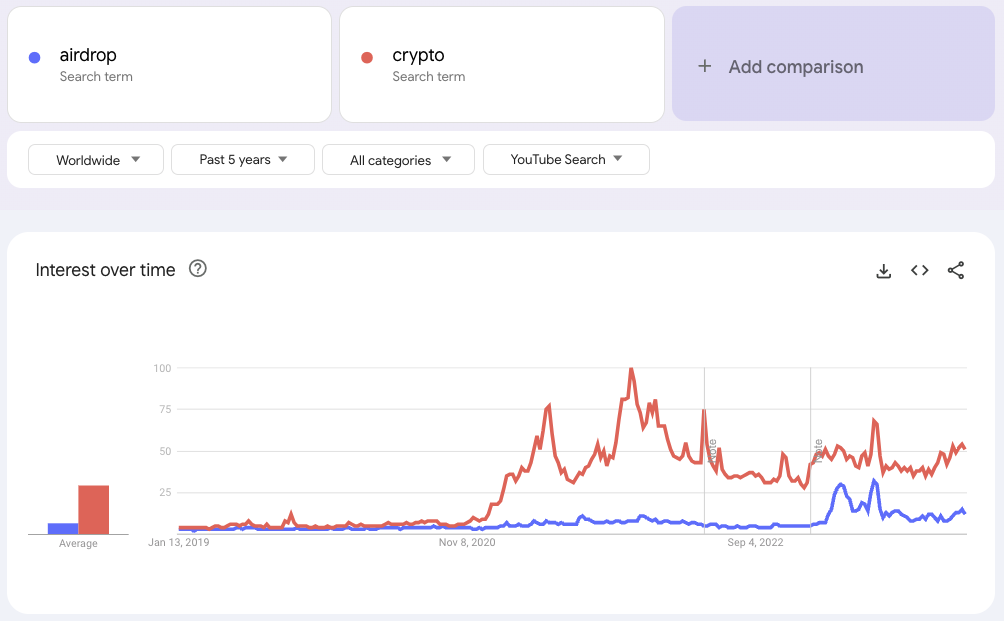Open the All categories dropdown
Screen dimensions: 1004x621
pos(398,160)
